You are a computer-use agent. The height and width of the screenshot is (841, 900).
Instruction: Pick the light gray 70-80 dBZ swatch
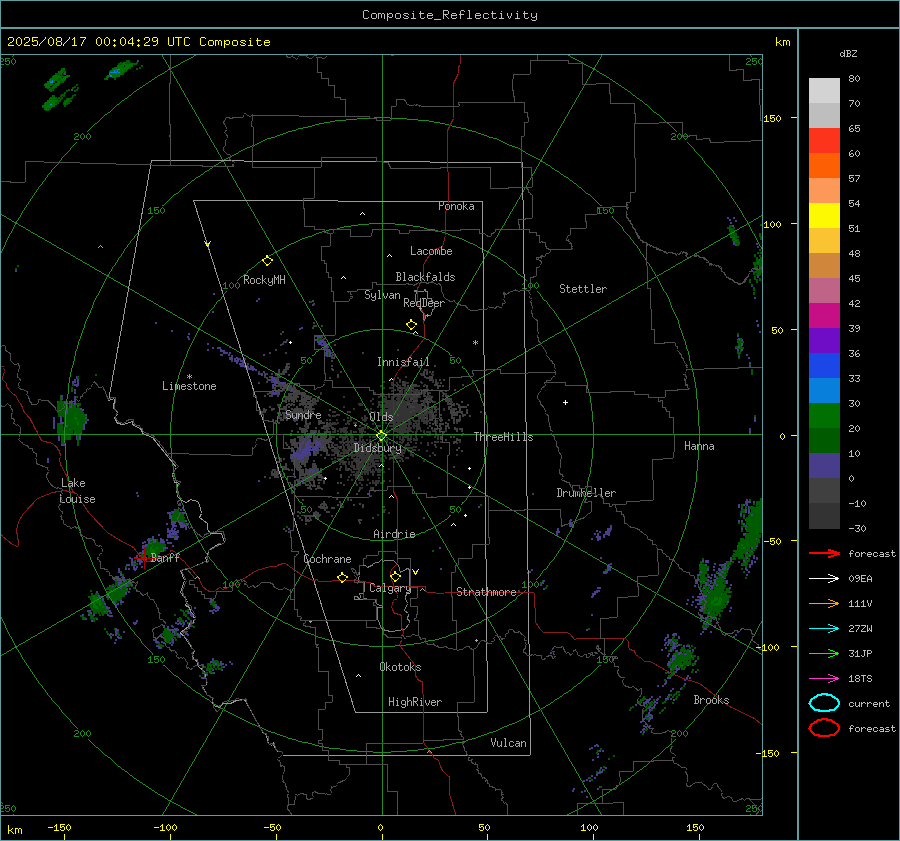tap(824, 91)
